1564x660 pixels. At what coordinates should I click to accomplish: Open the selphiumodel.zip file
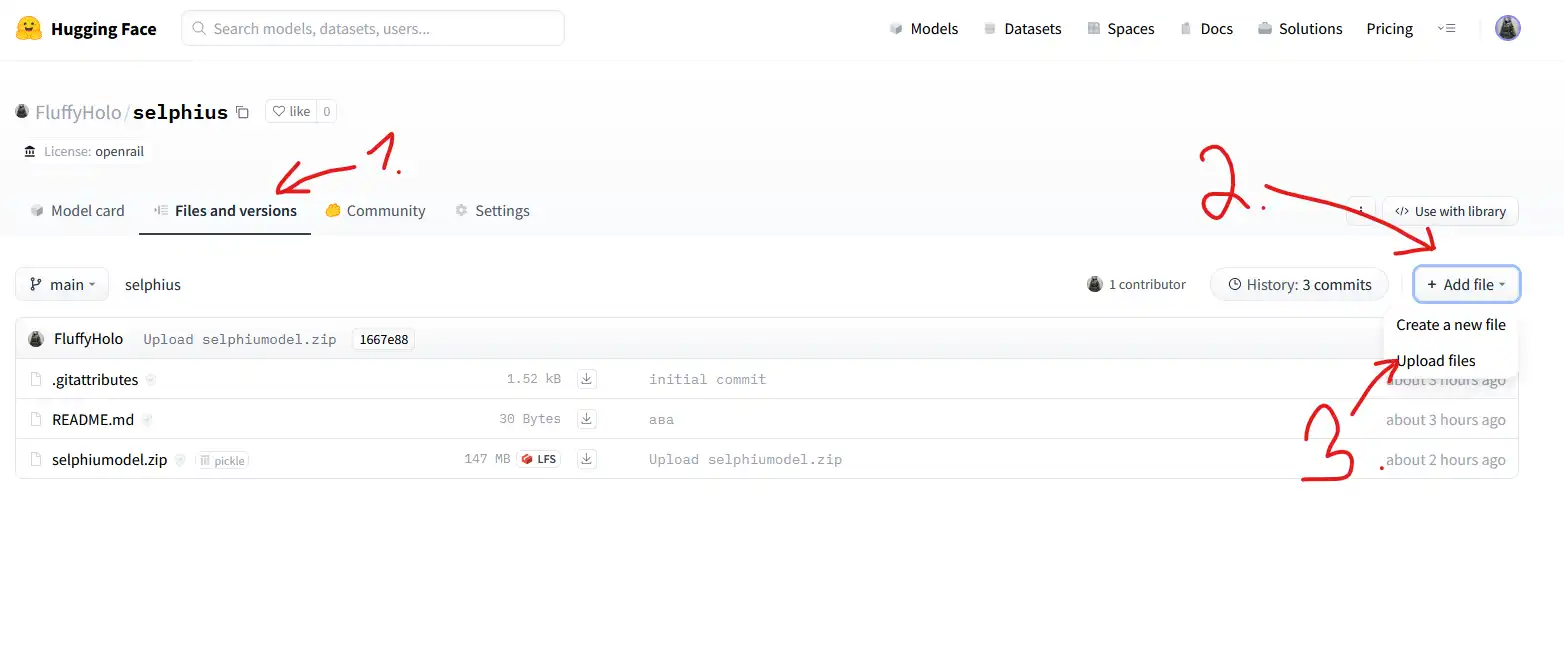pyautogui.click(x=110, y=460)
